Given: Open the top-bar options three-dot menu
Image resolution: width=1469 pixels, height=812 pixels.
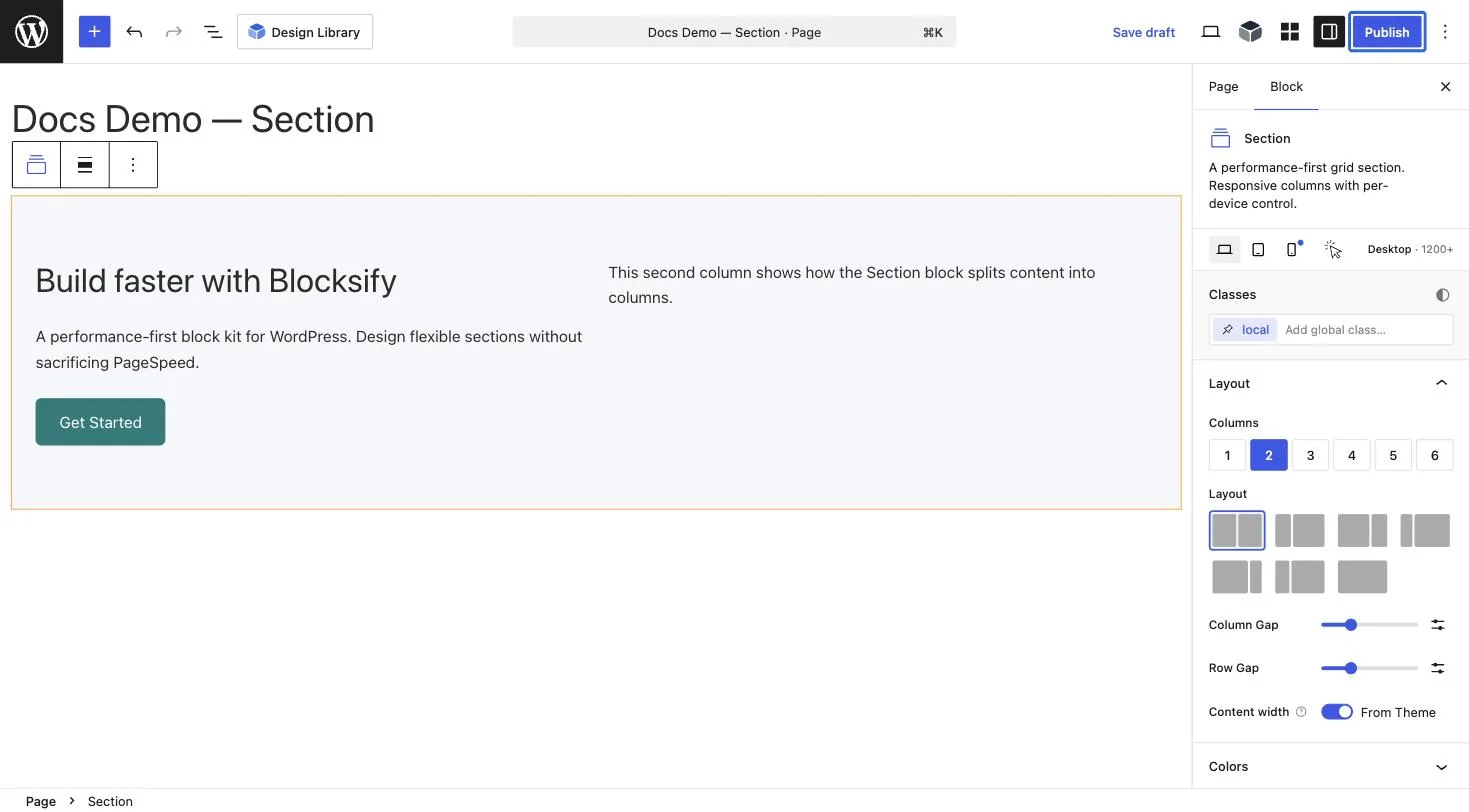Looking at the screenshot, I should tap(1445, 32).
